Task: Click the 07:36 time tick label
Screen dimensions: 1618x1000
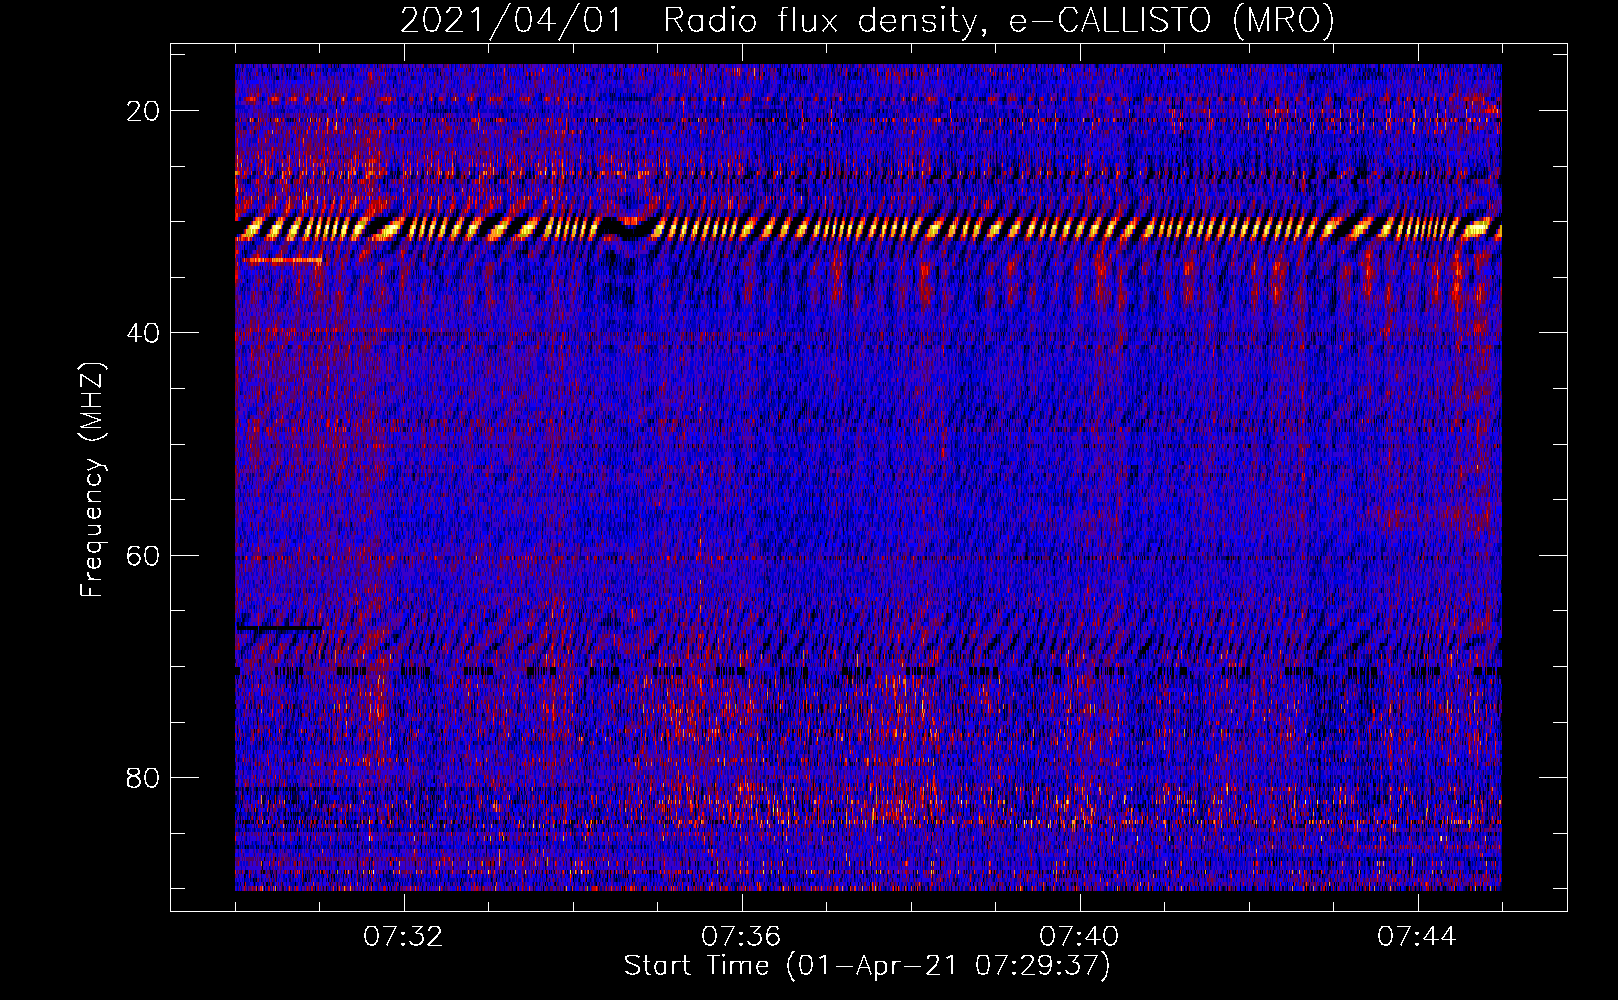Action: point(741,937)
